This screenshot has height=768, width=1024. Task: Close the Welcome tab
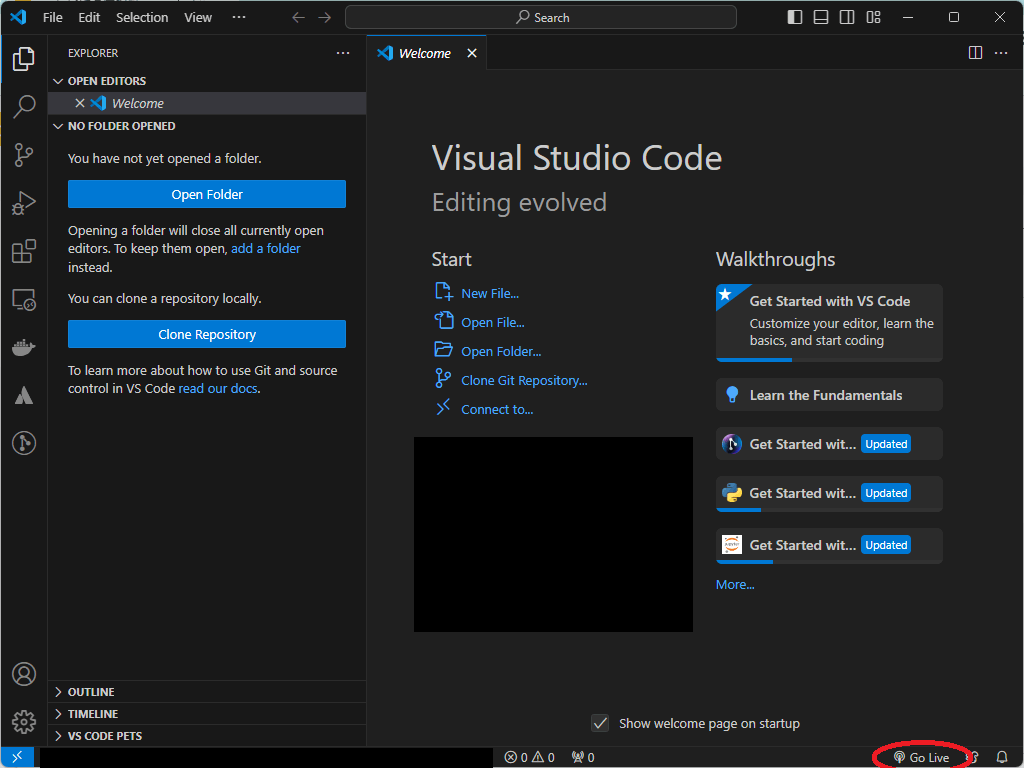point(472,53)
